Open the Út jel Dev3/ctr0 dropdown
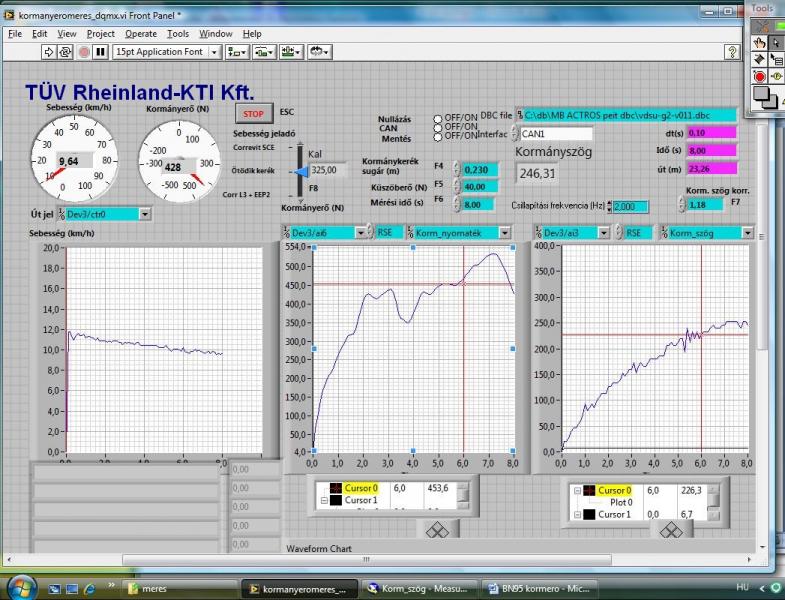The image size is (785, 600). 144,214
